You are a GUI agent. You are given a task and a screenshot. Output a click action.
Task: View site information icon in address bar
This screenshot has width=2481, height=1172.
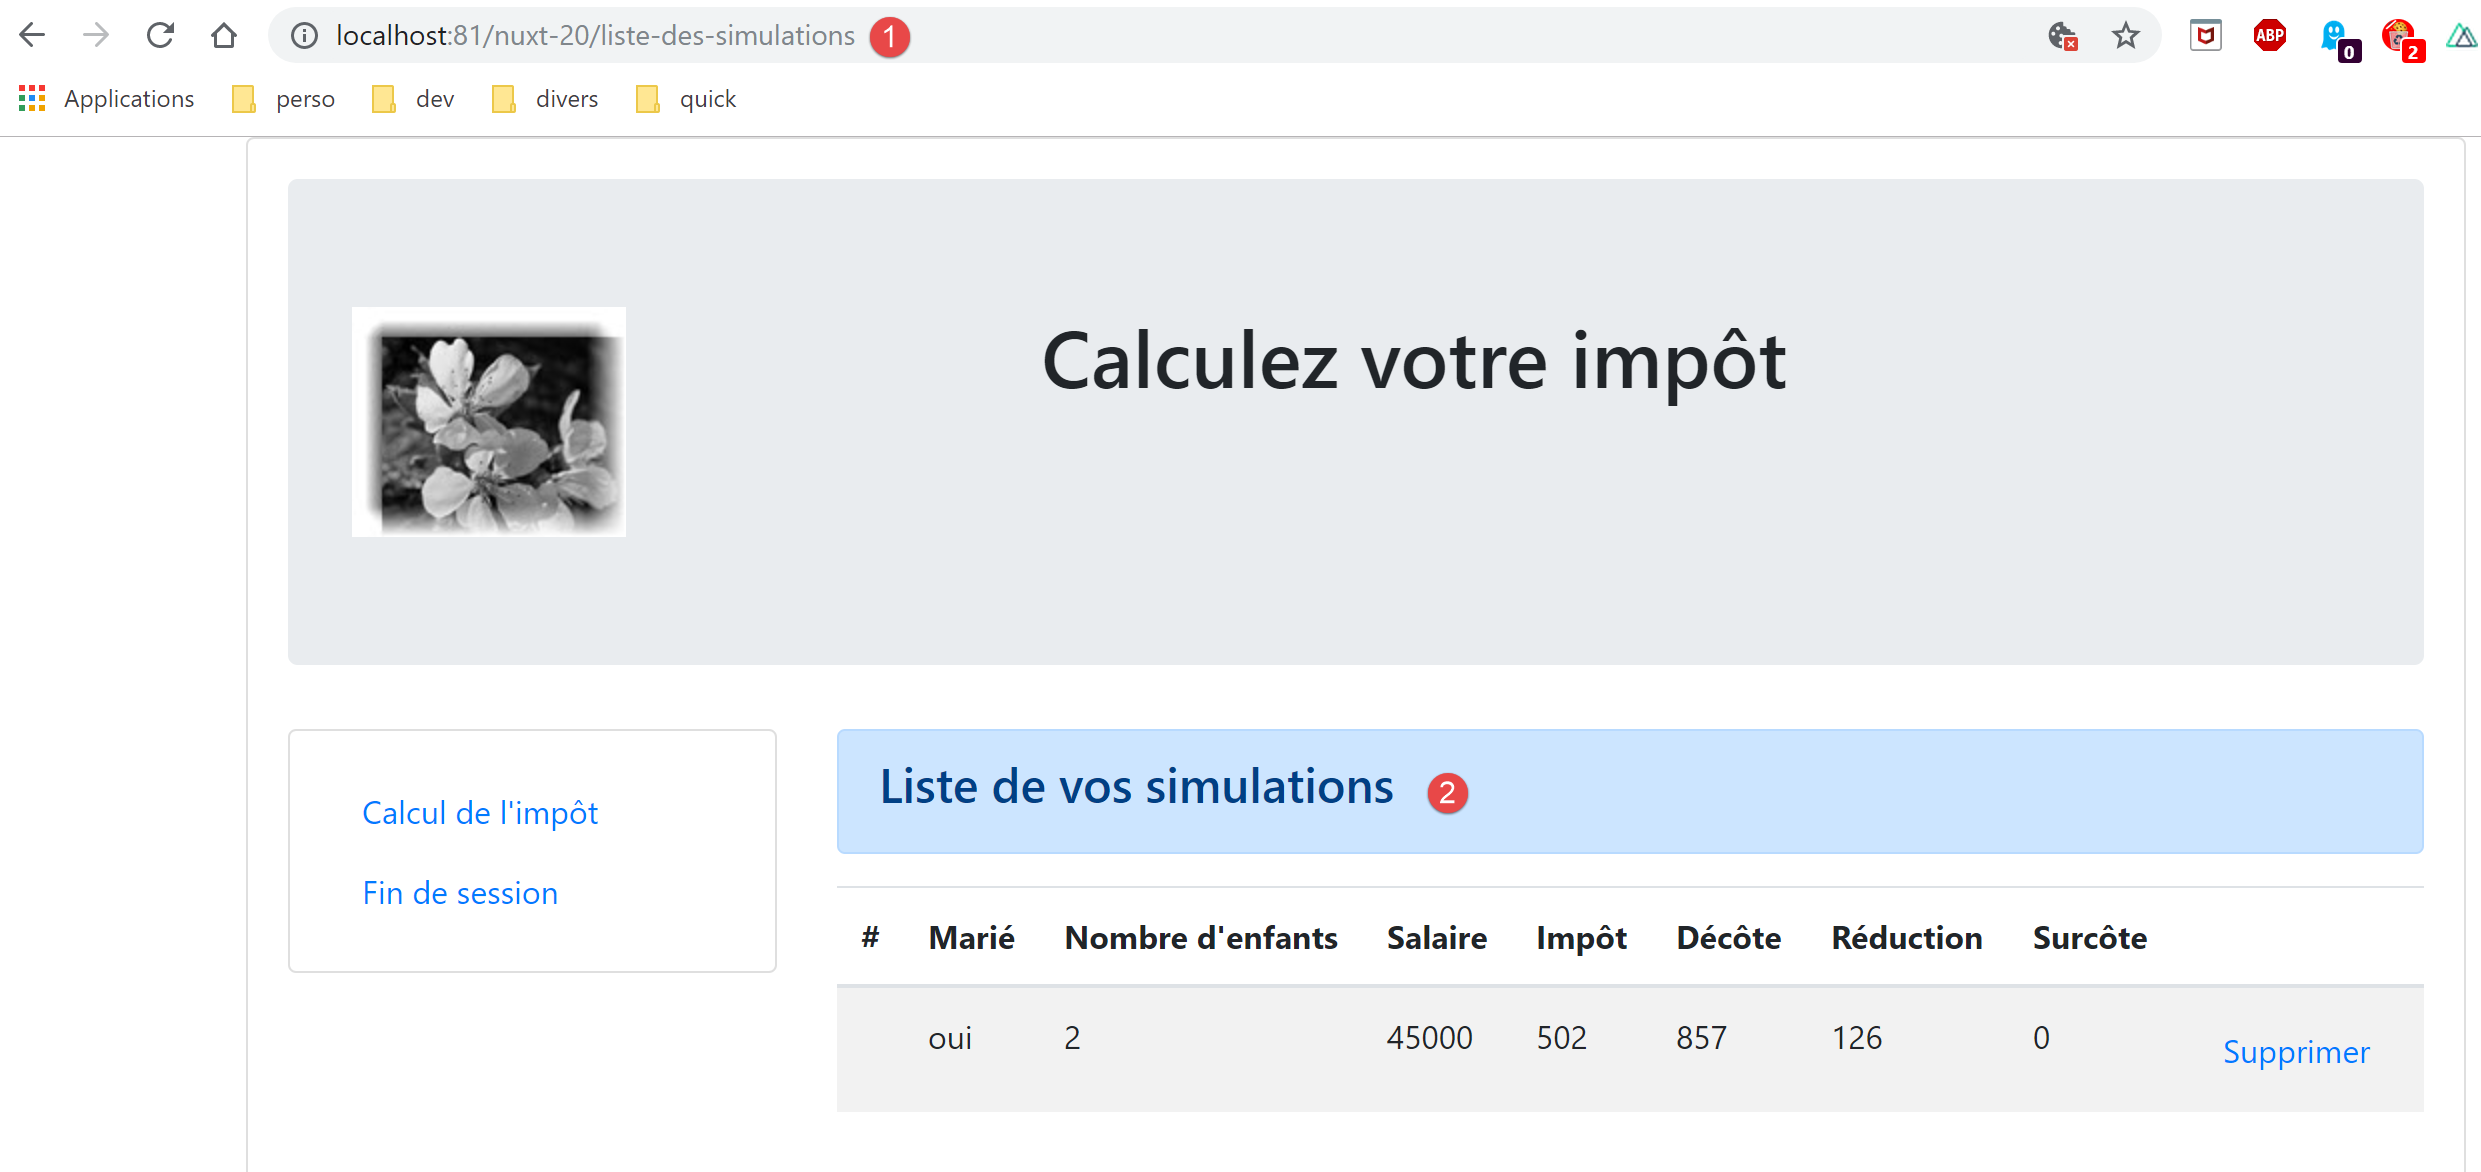tap(304, 36)
